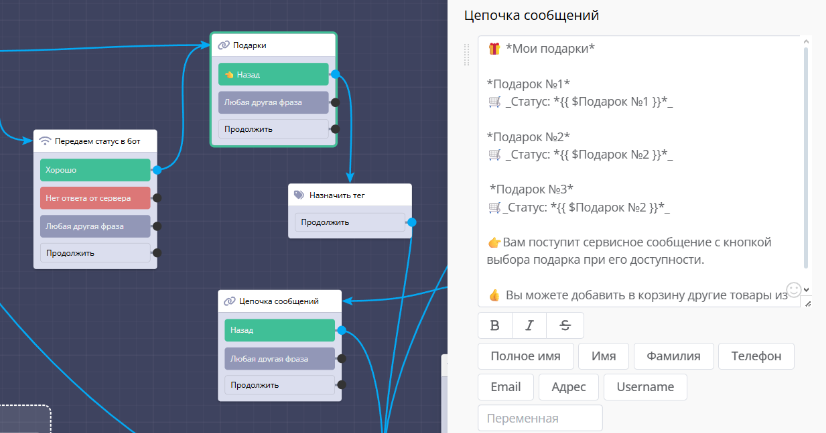The image size is (826, 433).
Task: Click the link icon on Подарки node
Action: (x=223, y=45)
